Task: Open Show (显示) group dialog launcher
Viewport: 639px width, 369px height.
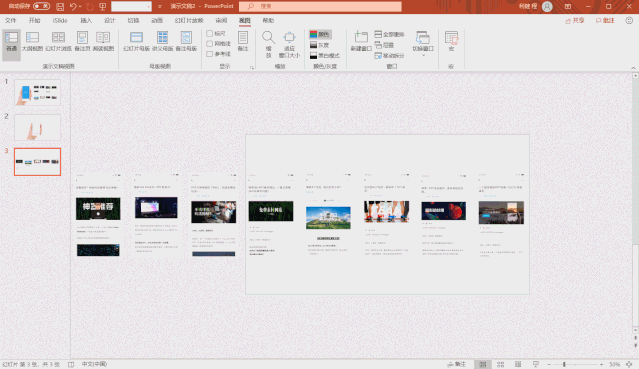Action: [x=251, y=67]
